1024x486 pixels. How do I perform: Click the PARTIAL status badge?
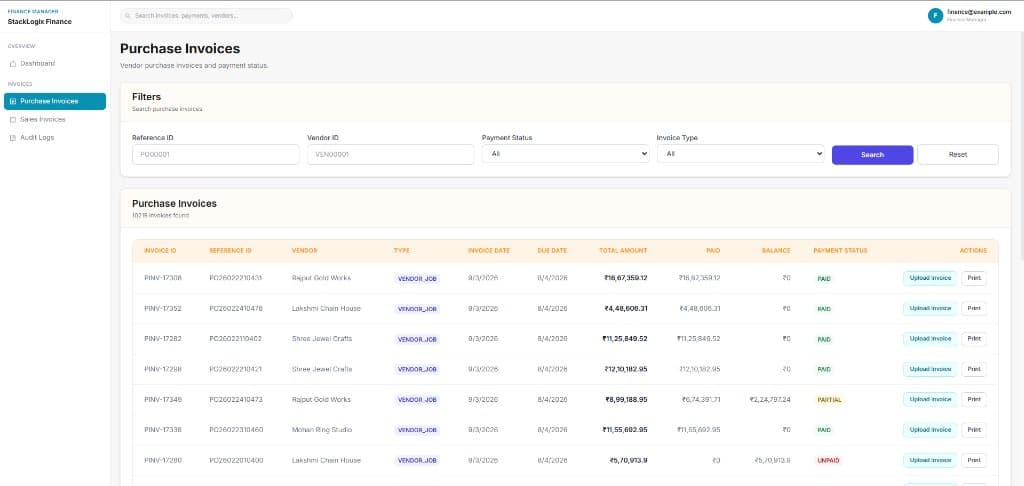[x=829, y=400]
